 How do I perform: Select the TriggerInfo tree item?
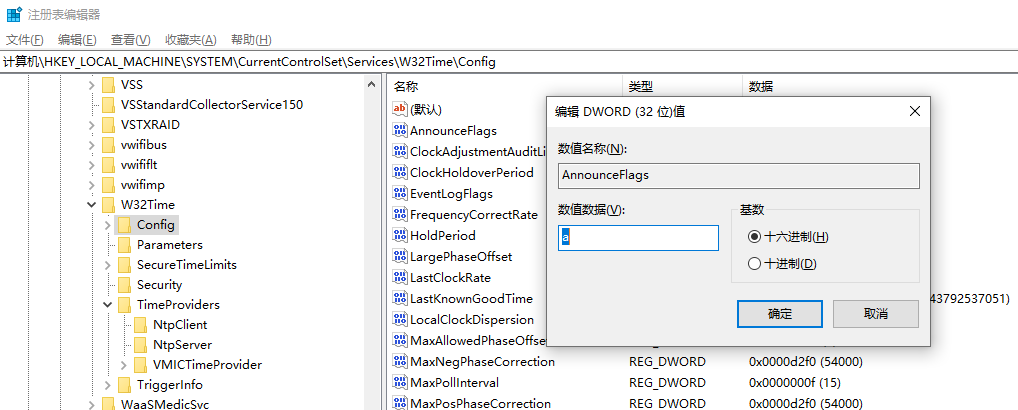pyautogui.click(x=169, y=385)
